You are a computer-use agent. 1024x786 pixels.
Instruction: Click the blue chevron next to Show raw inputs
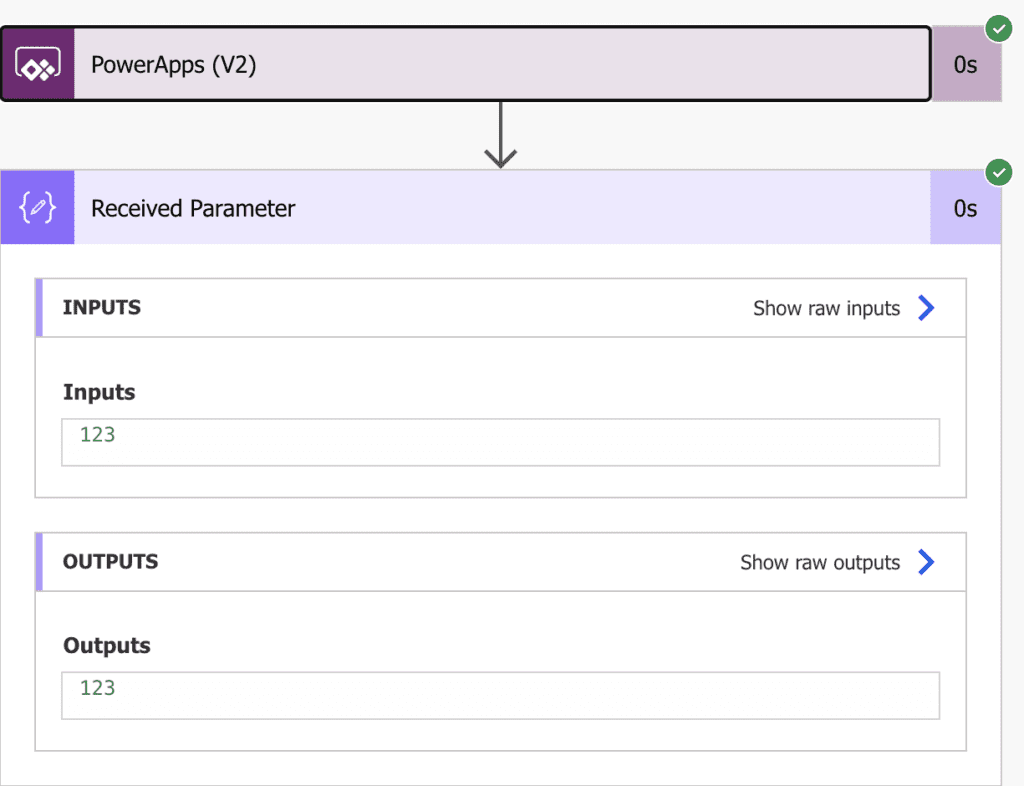pyautogui.click(x=926, y=308)
